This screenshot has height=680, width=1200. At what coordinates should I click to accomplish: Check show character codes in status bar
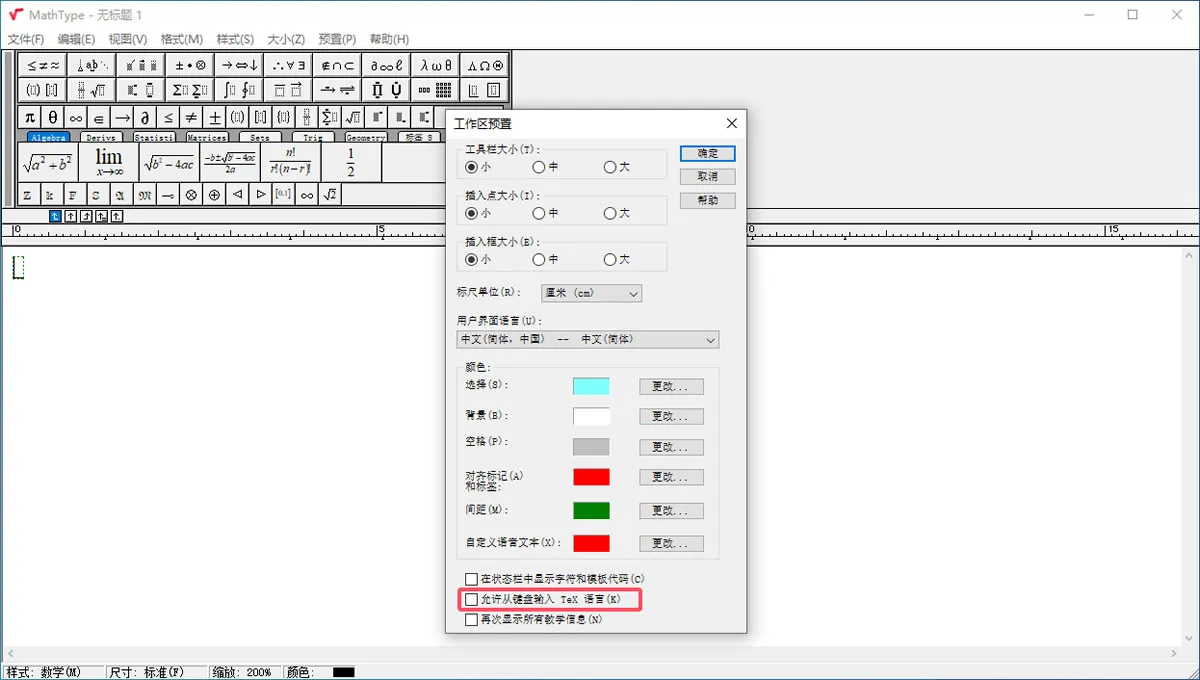click(472, 579)
